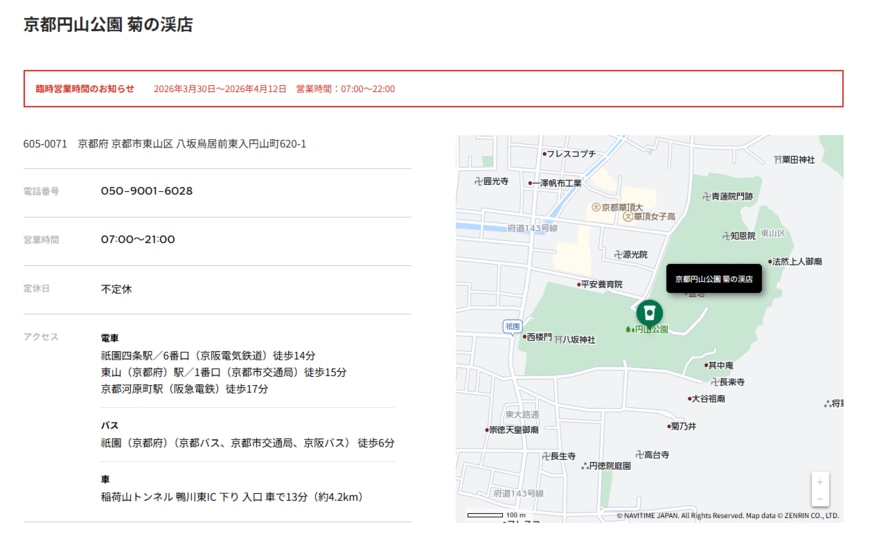
Task: Click the 京都華頂大 school icon
Action: click(x=596, y=207)
